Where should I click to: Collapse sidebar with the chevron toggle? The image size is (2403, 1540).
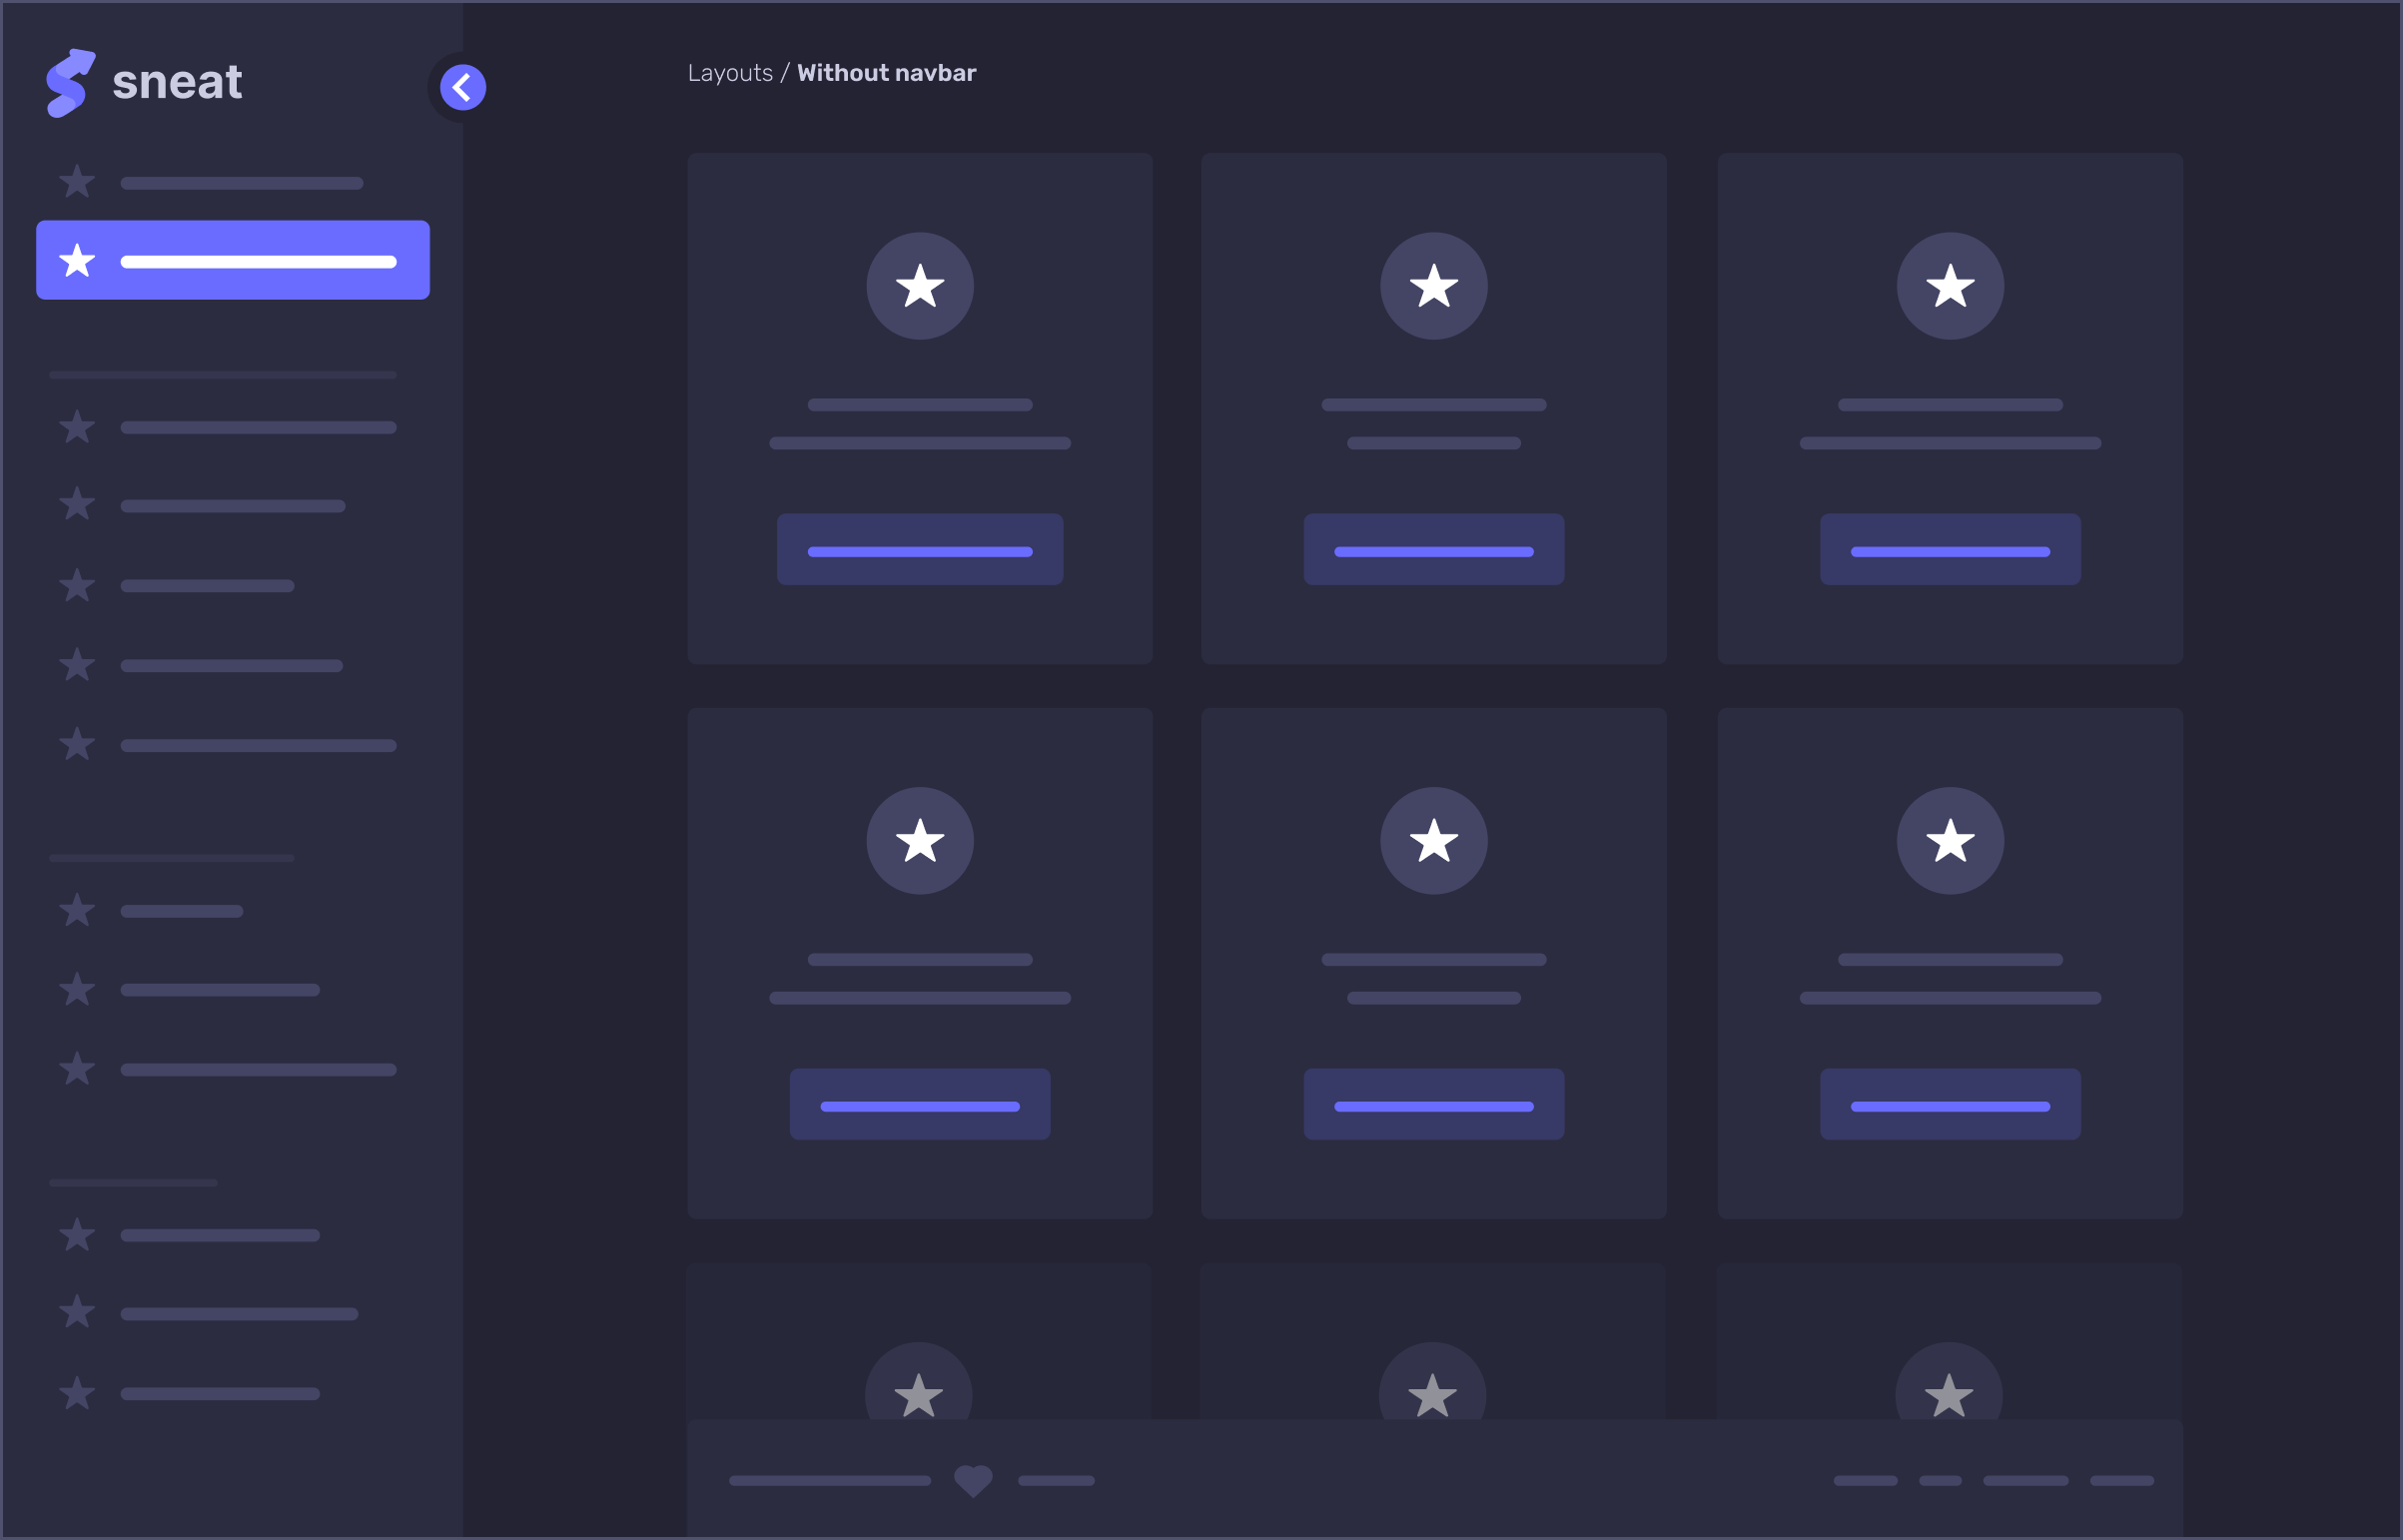click(x=463, y=88)
